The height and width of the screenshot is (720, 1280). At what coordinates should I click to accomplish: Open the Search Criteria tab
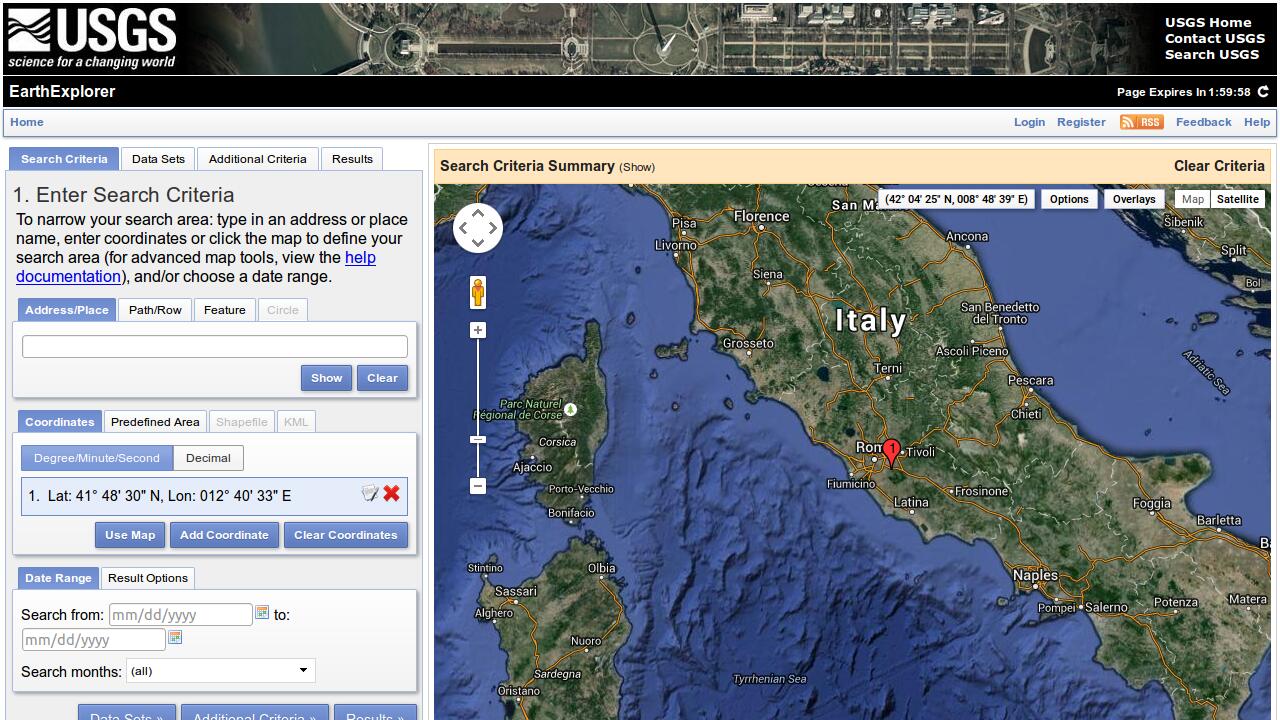64,159
